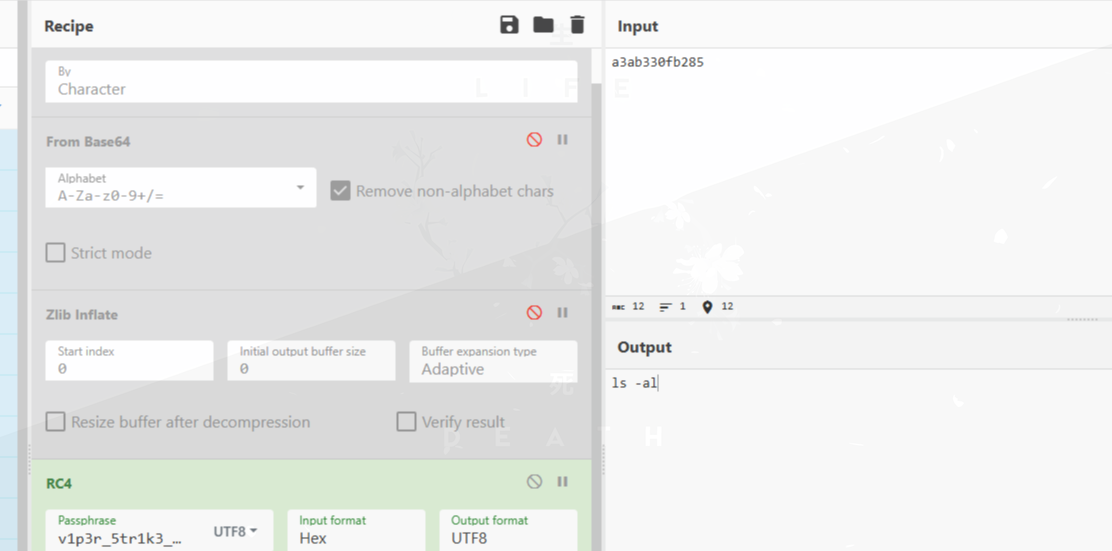Click the Start index field

click(129, 362)
